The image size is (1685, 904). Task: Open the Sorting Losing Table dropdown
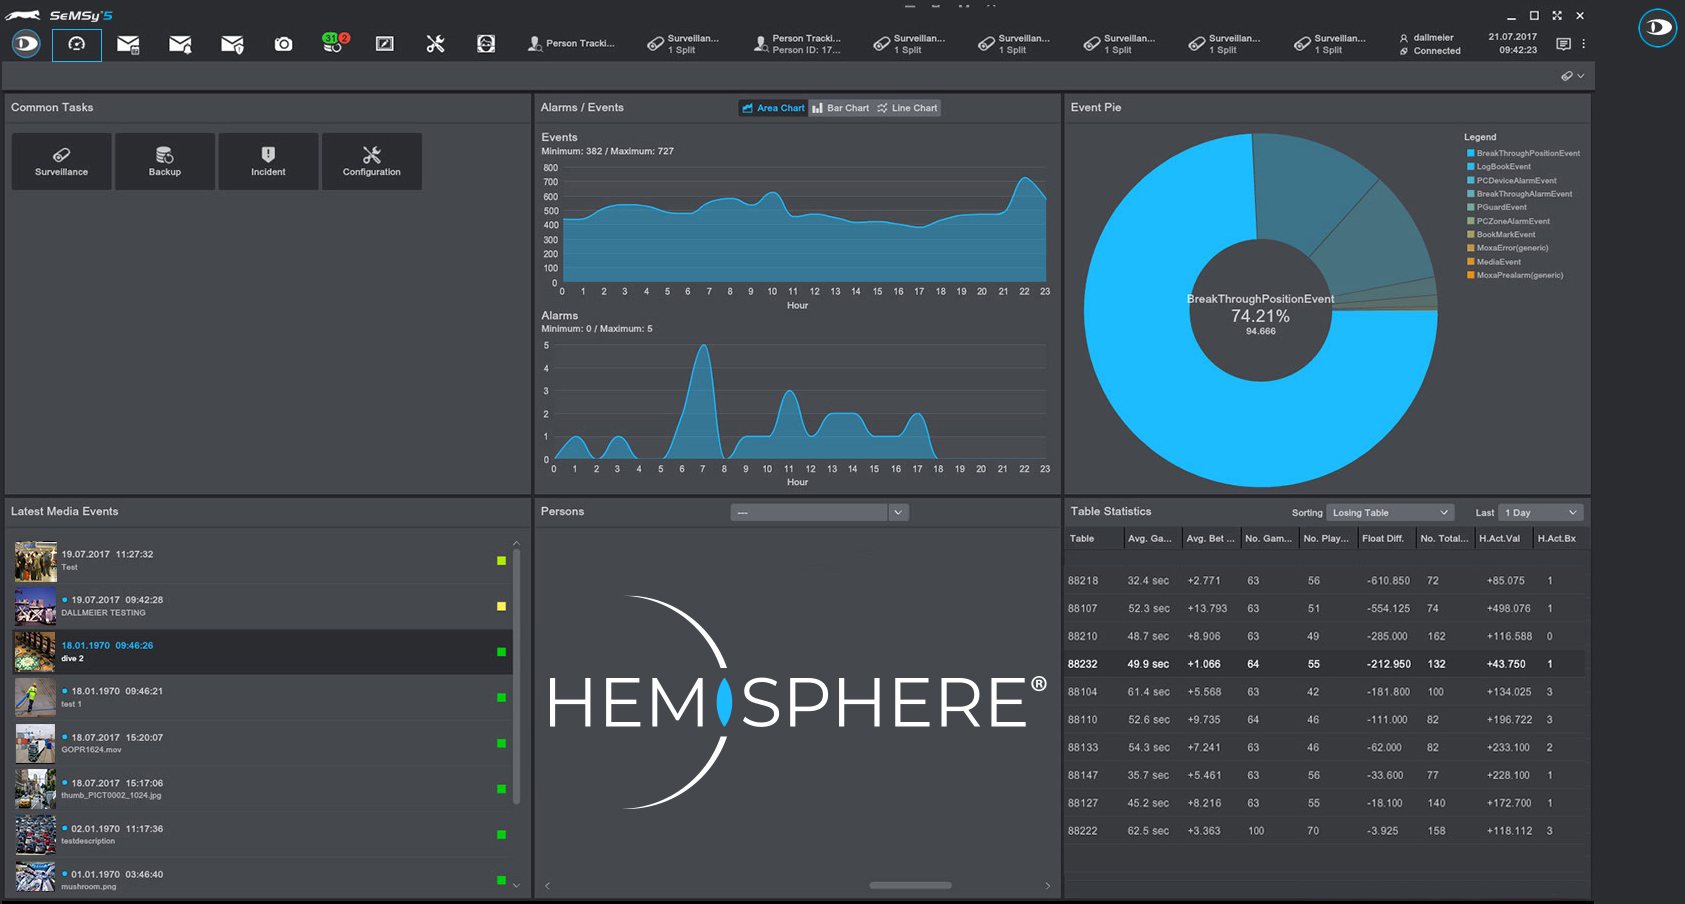pos(1389,513)
